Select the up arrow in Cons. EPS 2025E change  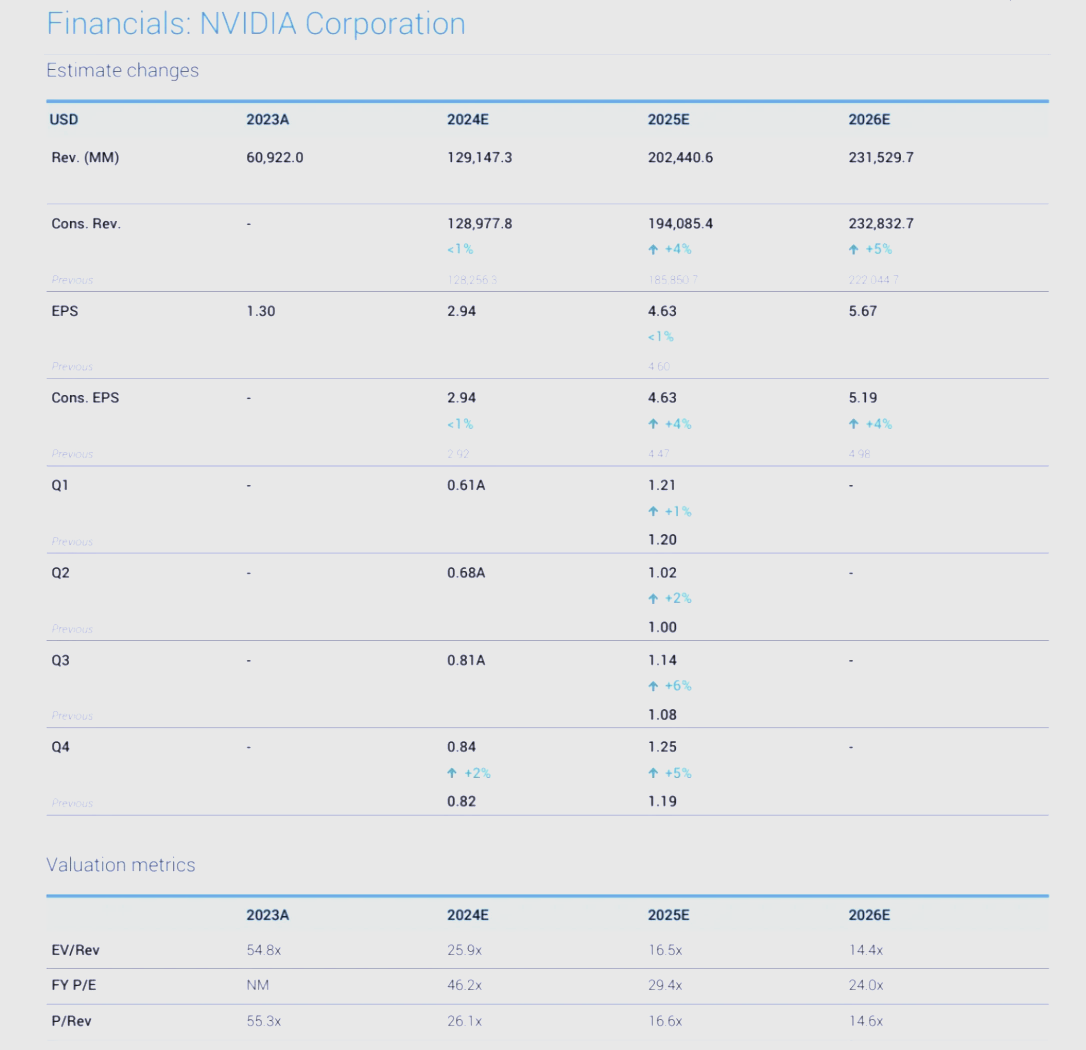click(653, 424)
